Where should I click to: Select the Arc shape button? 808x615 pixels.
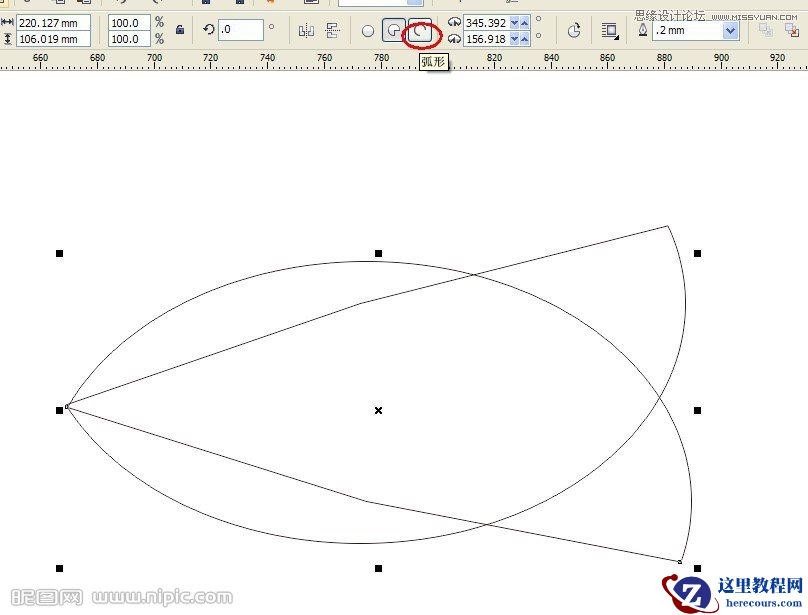pos(420,31)
